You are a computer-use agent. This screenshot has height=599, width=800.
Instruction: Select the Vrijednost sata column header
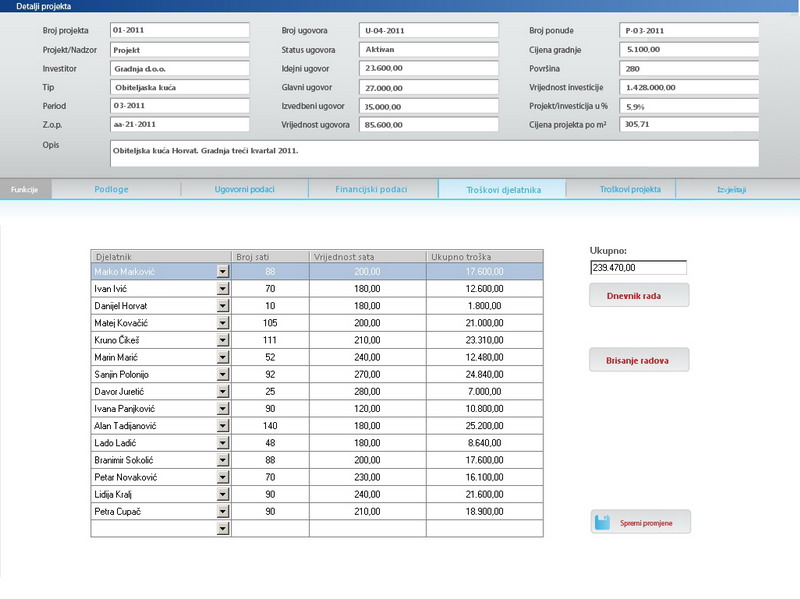coord(368,257)
